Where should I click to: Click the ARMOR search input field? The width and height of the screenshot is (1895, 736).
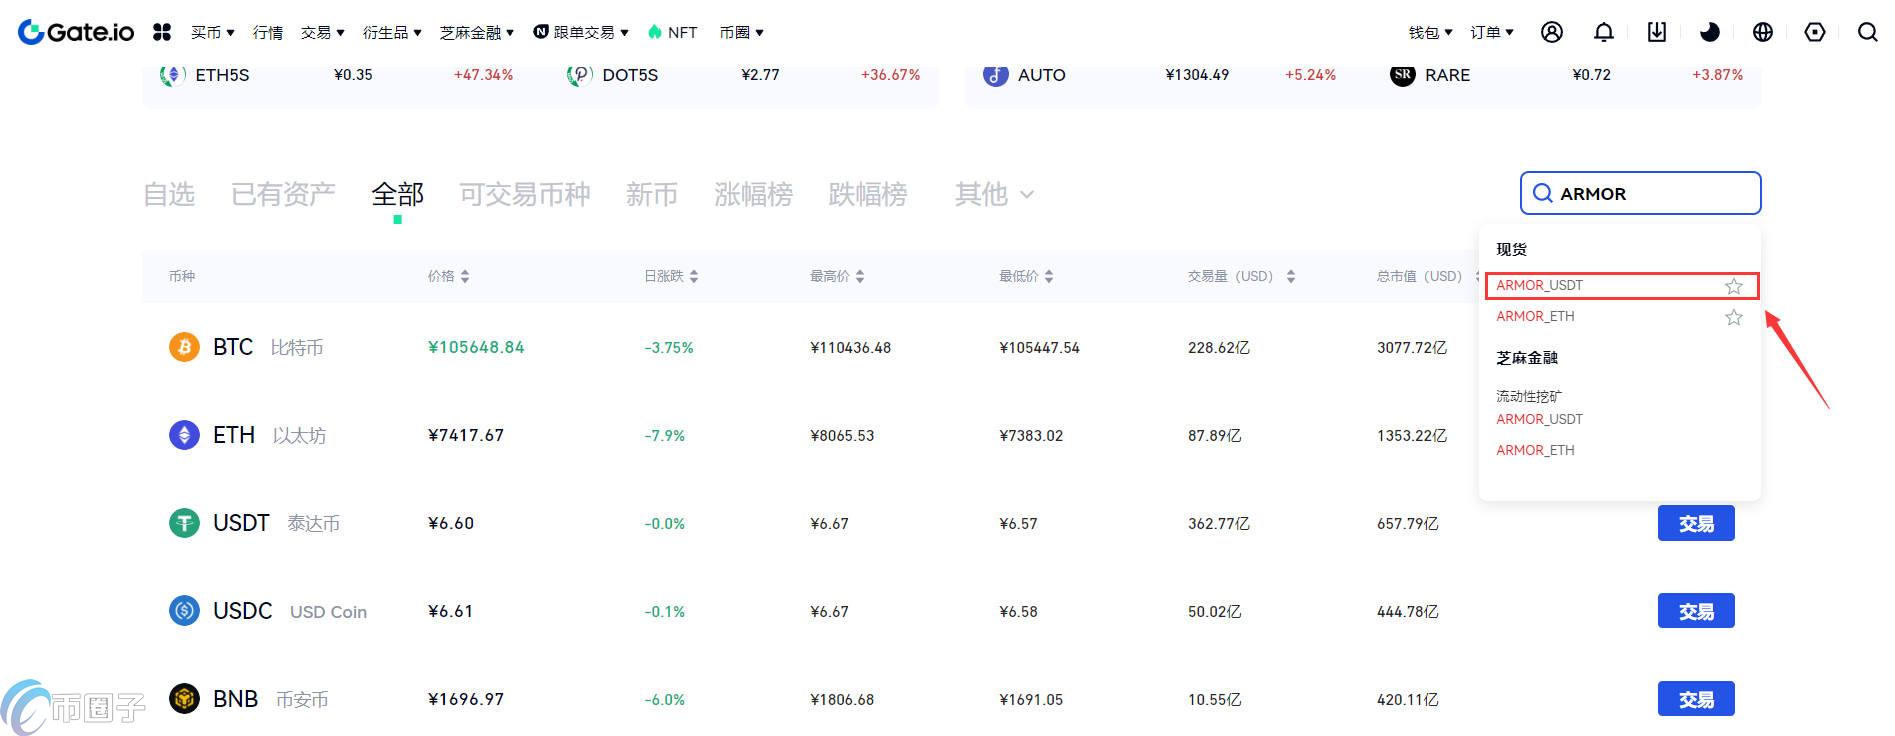pos(1640,193)
